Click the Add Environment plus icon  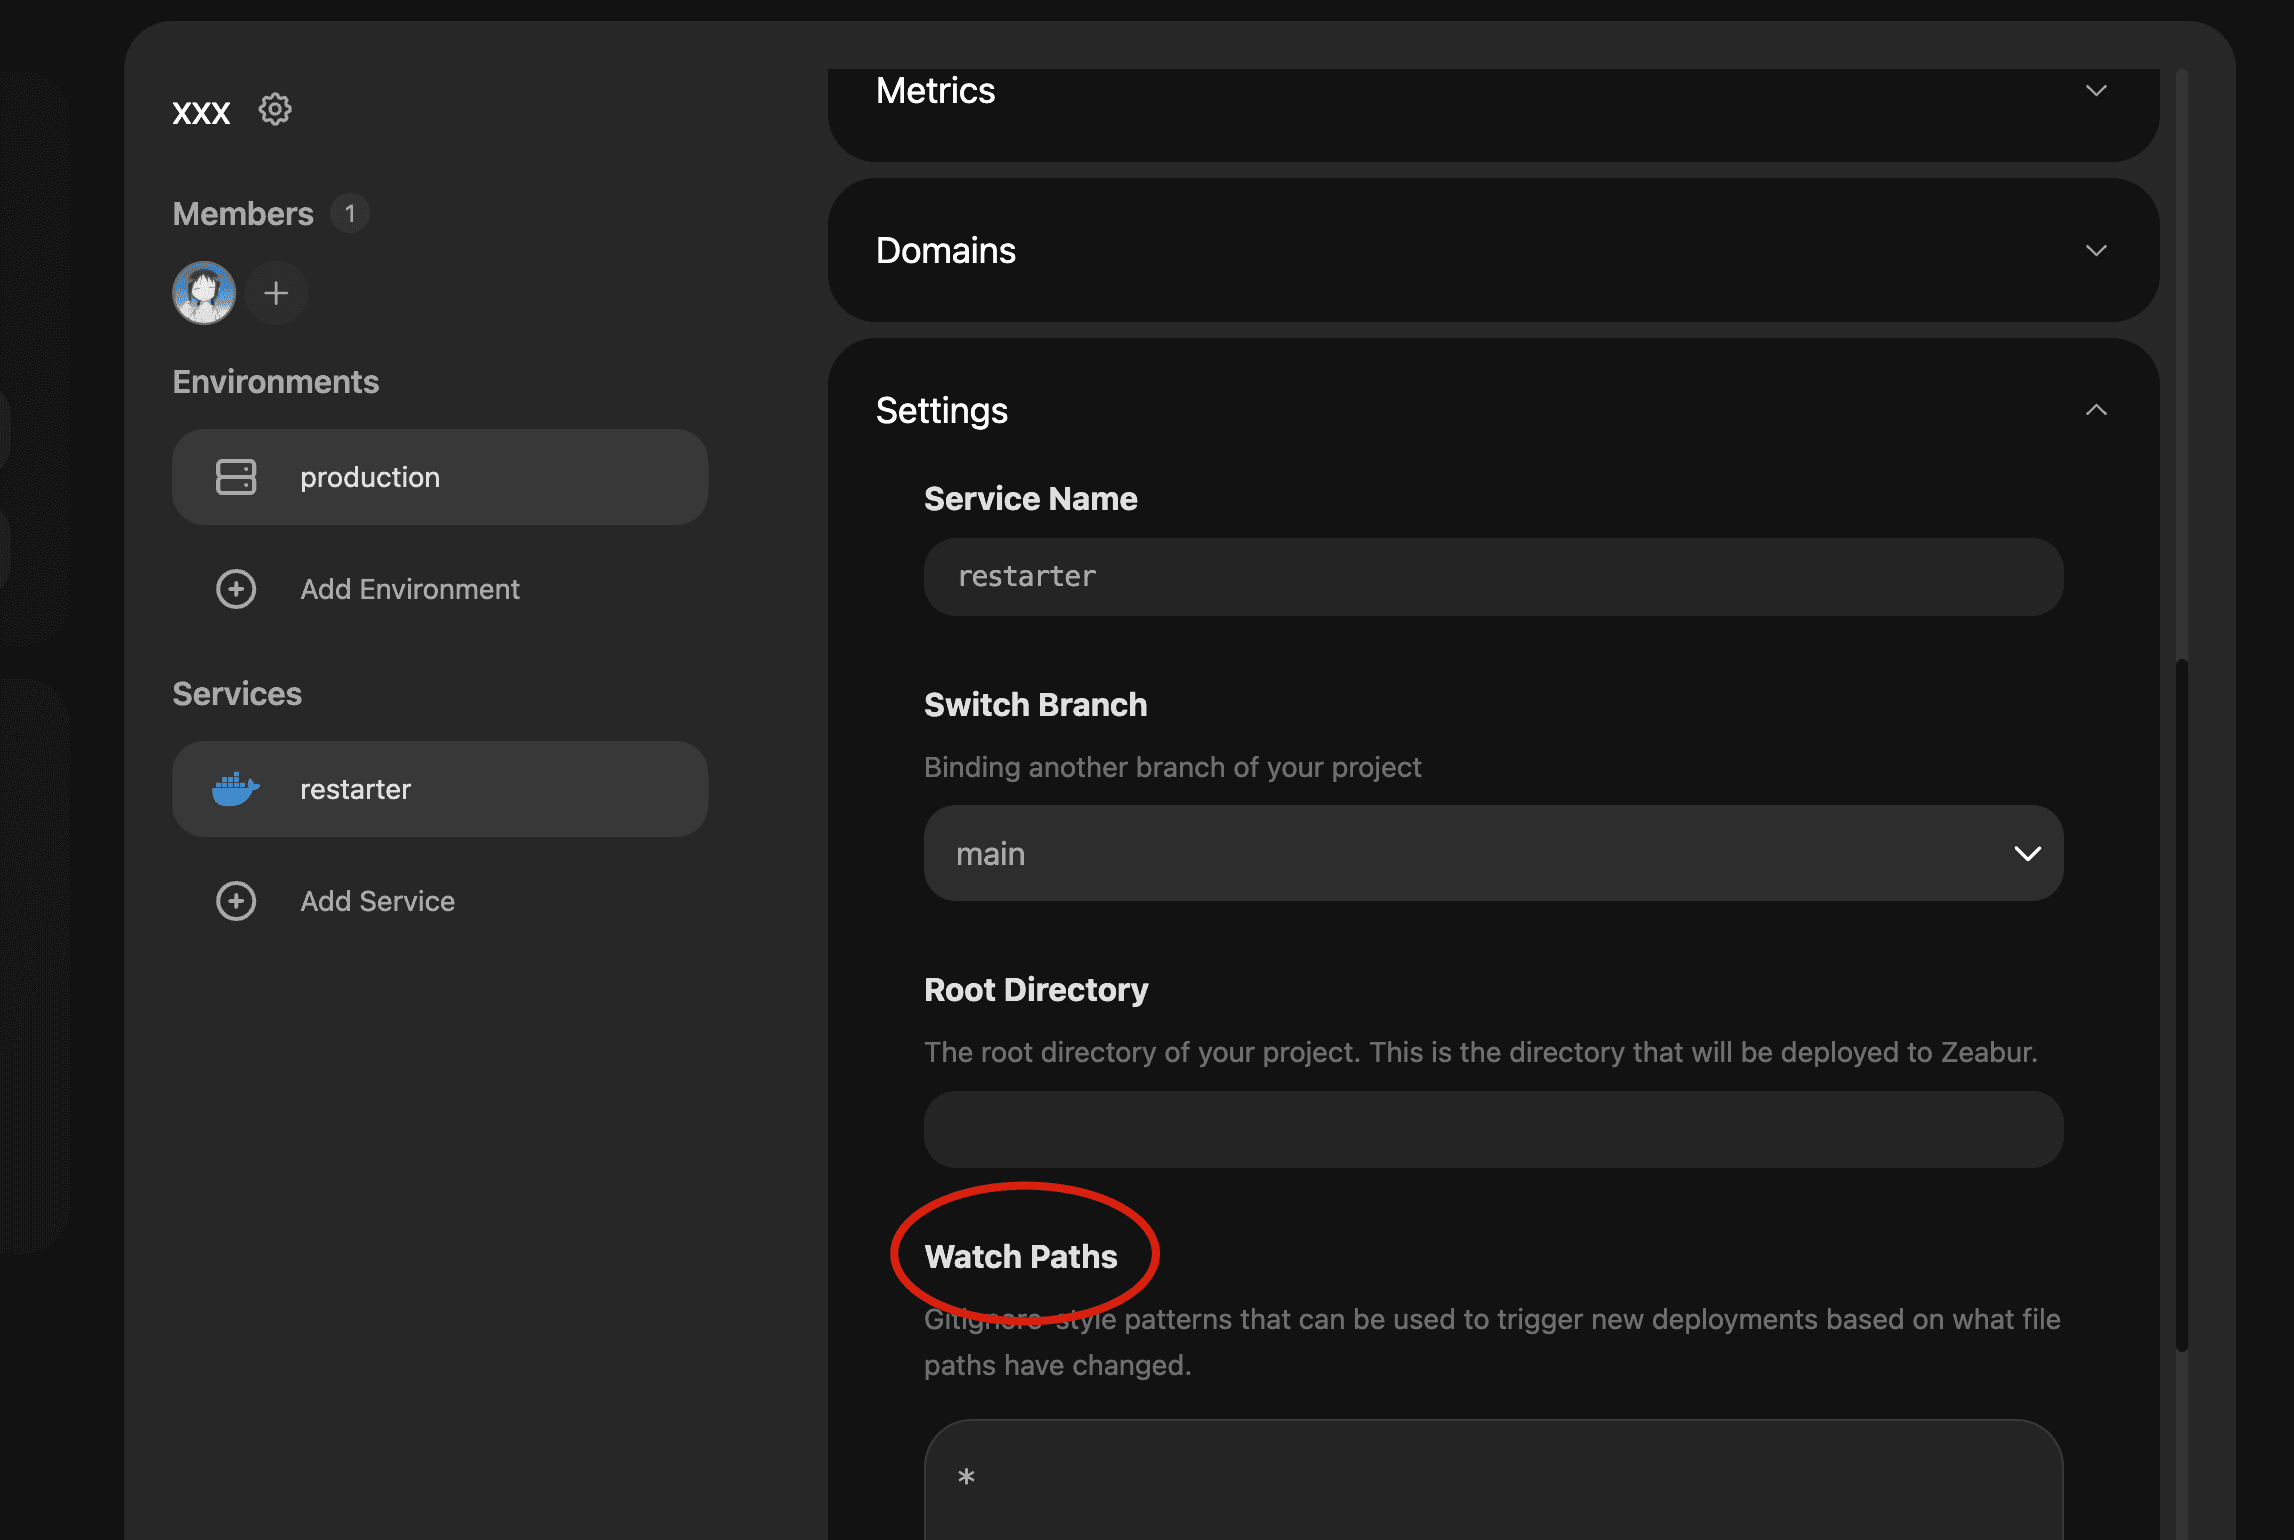coord(235,588)
